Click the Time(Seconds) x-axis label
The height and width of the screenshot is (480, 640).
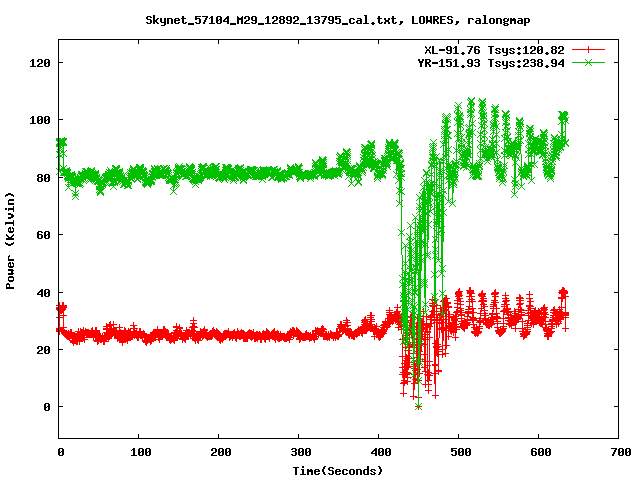click(x=338, y=471)
